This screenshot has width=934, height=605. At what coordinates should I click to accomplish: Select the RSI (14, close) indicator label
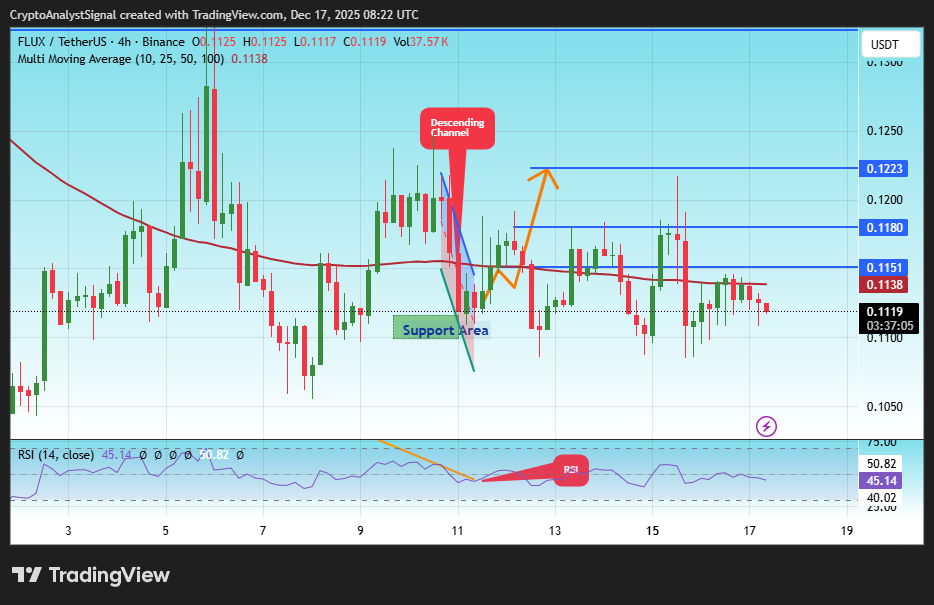click(56, 455)
